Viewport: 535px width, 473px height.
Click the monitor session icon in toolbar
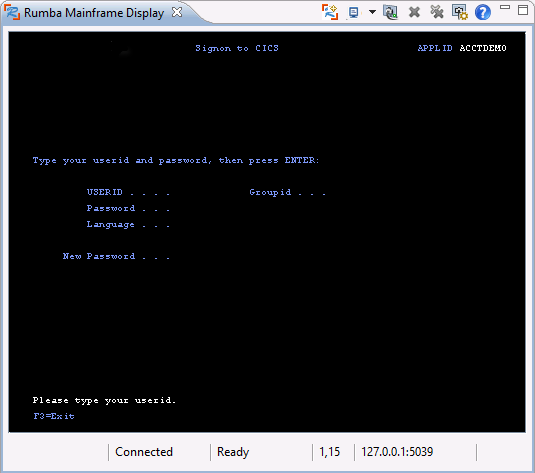coord(354,13)
